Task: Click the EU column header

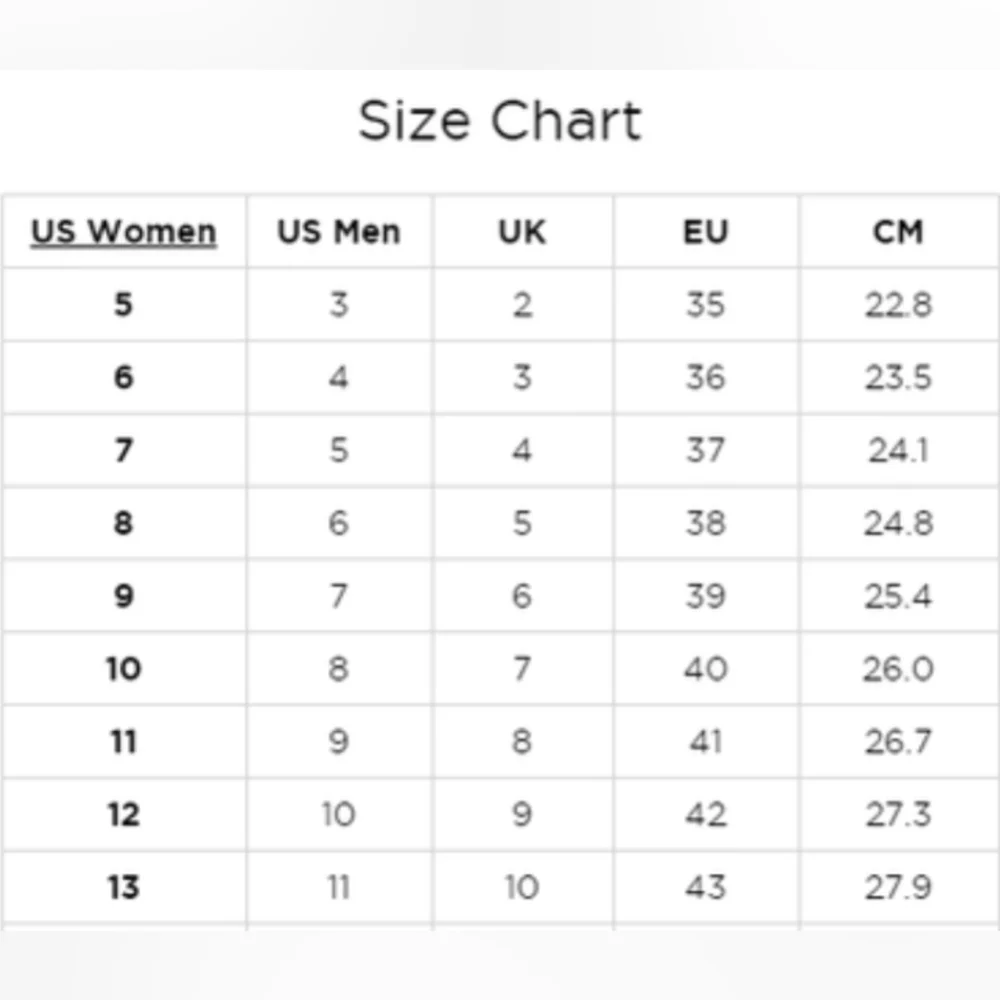Action: click(x=705, y=232)
